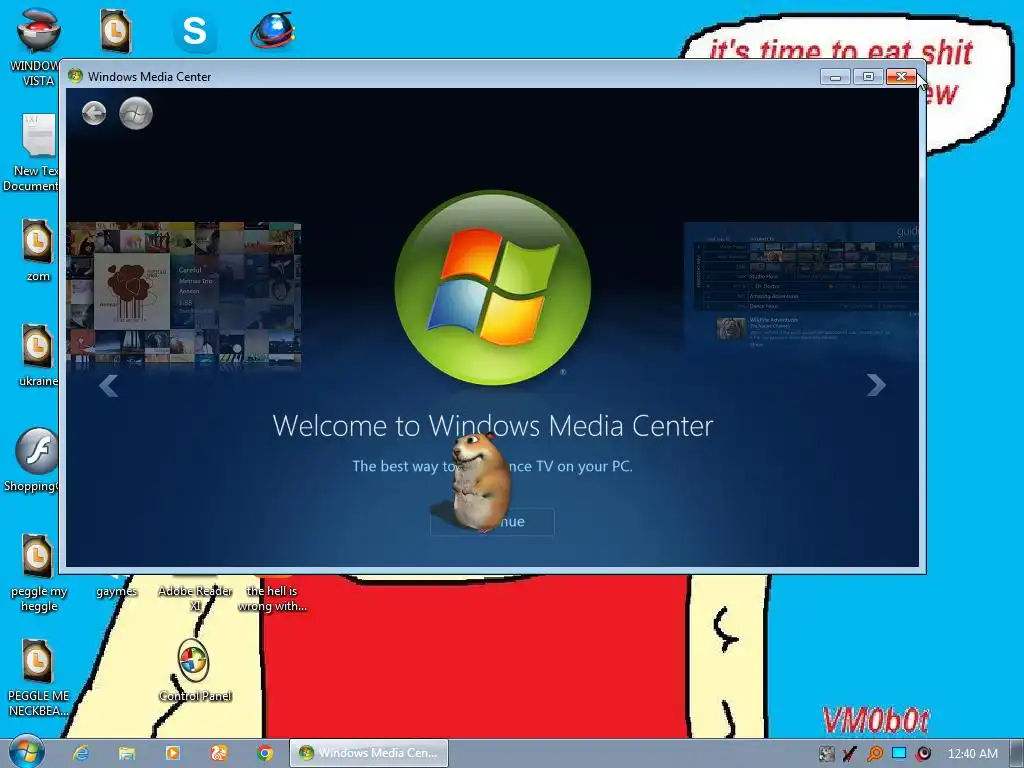Maximize the Windows Media Center window

pyautogui.click(x=868, y=76)
